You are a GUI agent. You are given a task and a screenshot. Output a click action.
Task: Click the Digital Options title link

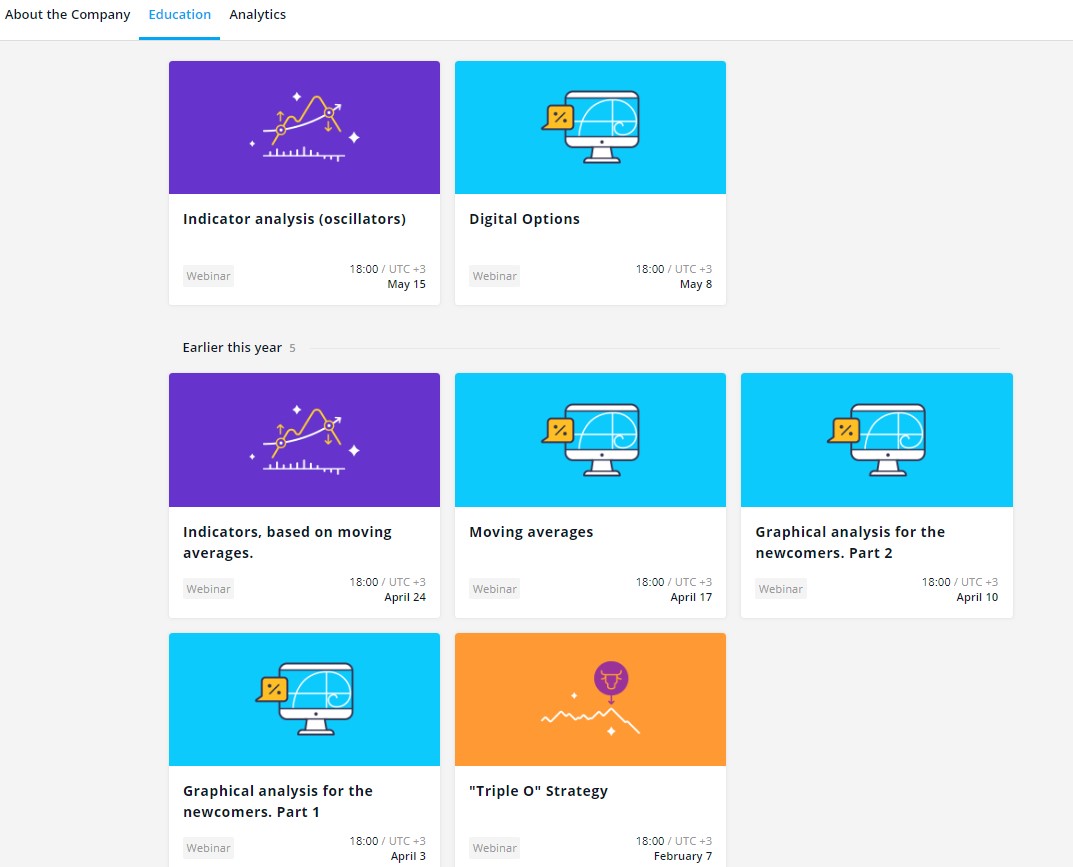point(524,219)
